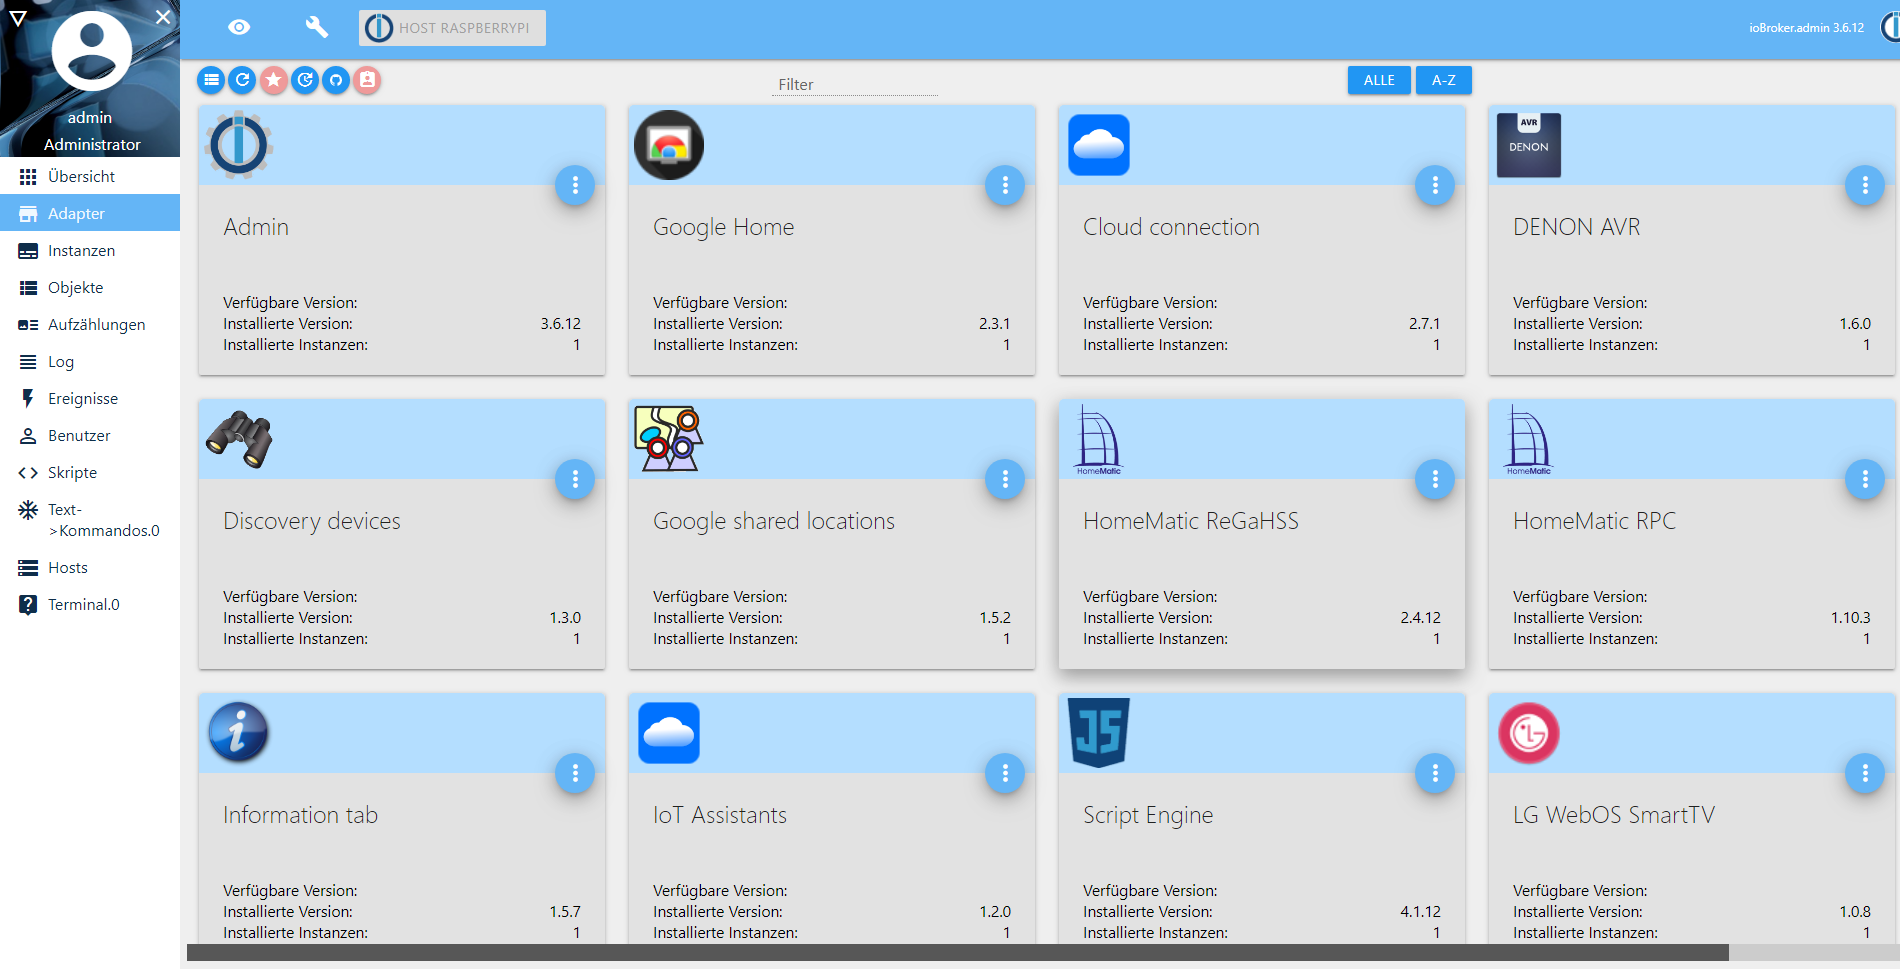Open Terminal.0 from the sidebar

90,604
